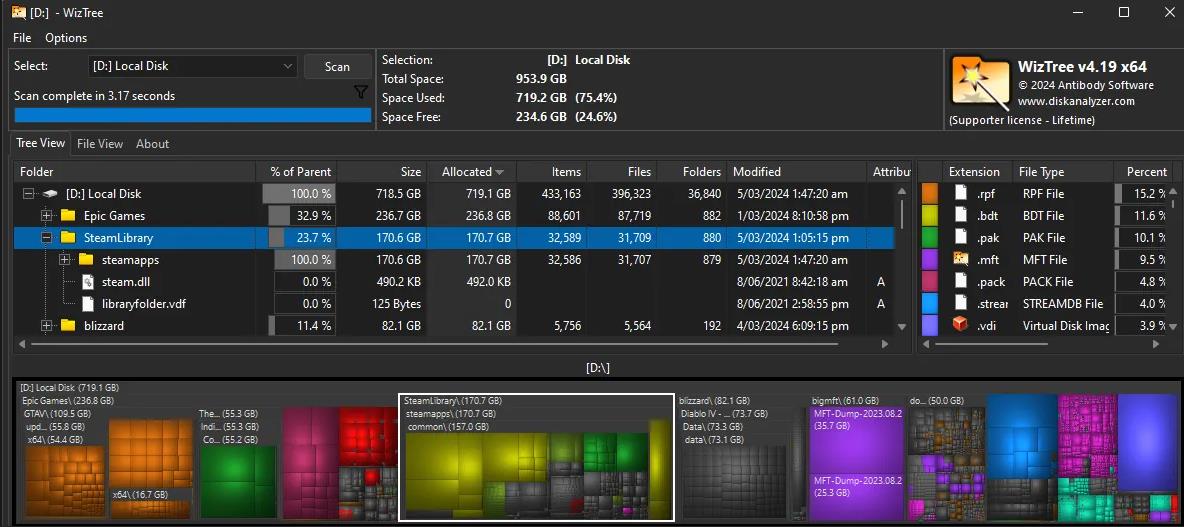Click the .pack file type icon
The width and height of the screenshot is (1184, 527).
click(x=960, y=281)
